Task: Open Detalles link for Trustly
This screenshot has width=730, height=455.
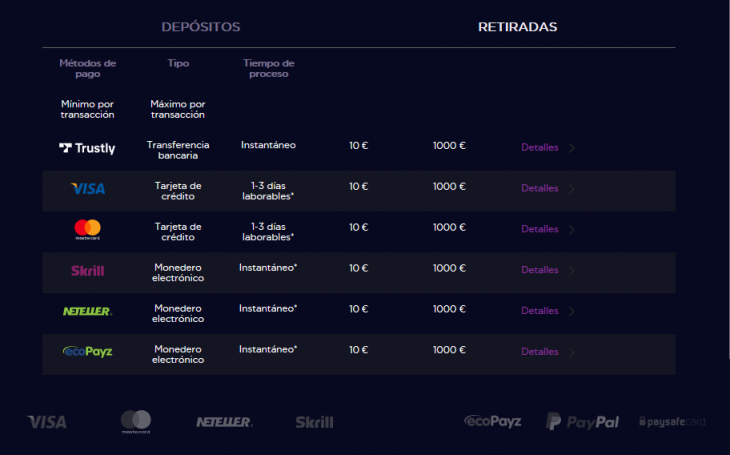Action: pos(540,148)
